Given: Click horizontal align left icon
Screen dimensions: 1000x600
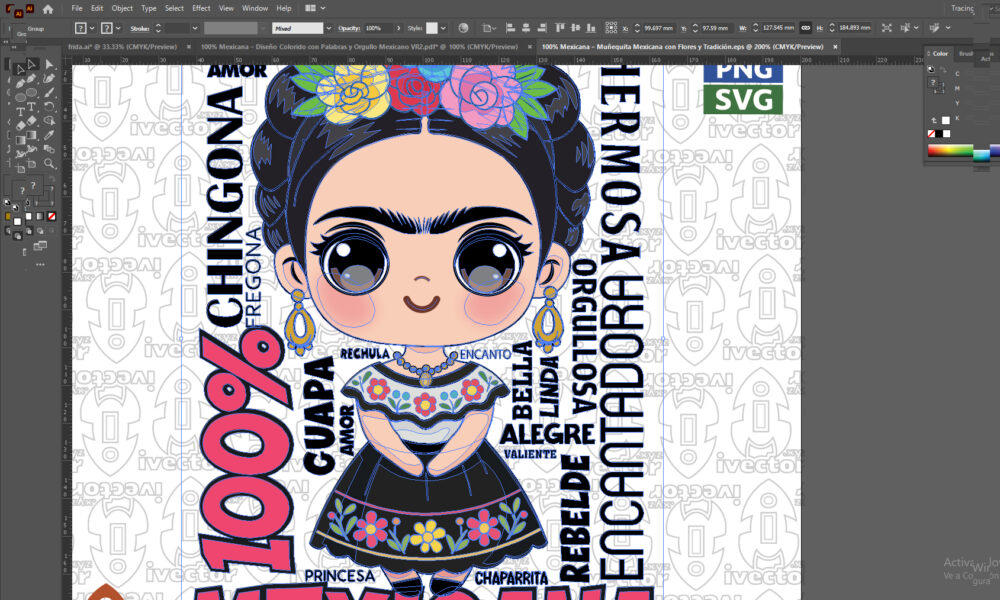Looking at the screenshot, I should pos(510,28).
